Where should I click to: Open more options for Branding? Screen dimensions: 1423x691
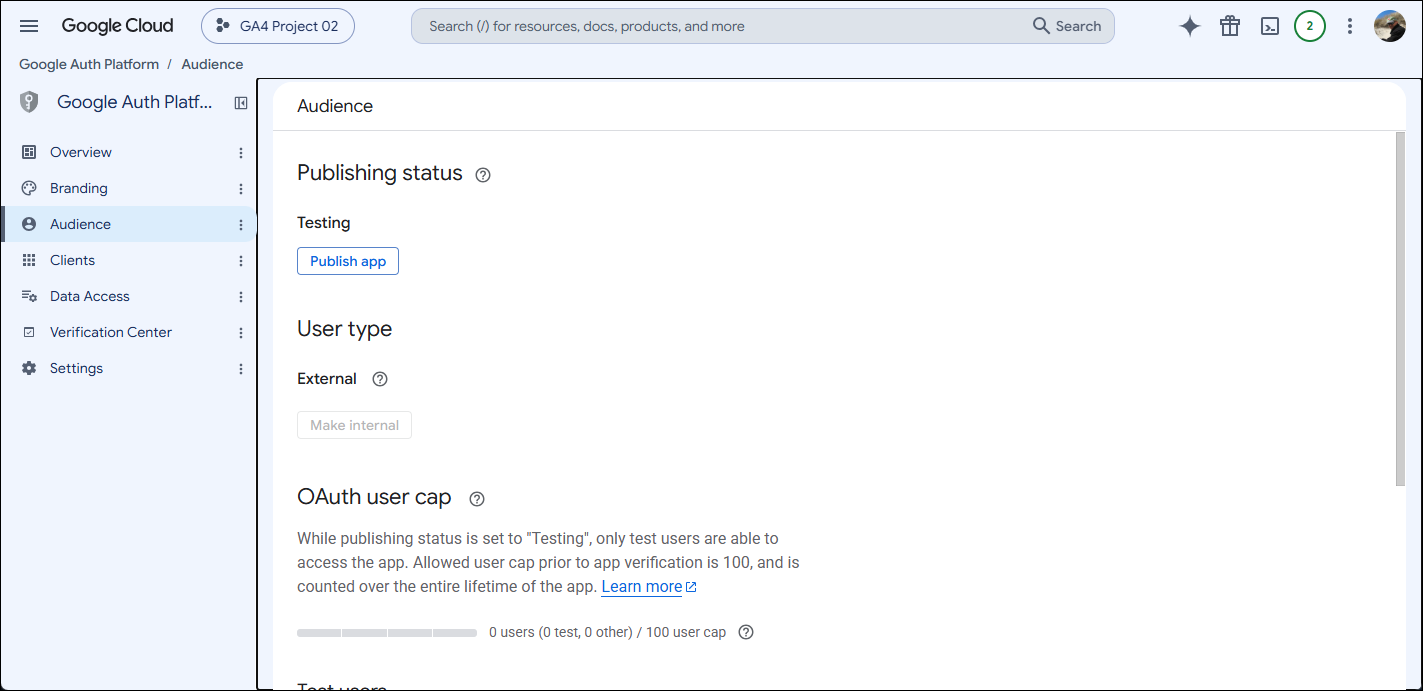pos(241,188)
